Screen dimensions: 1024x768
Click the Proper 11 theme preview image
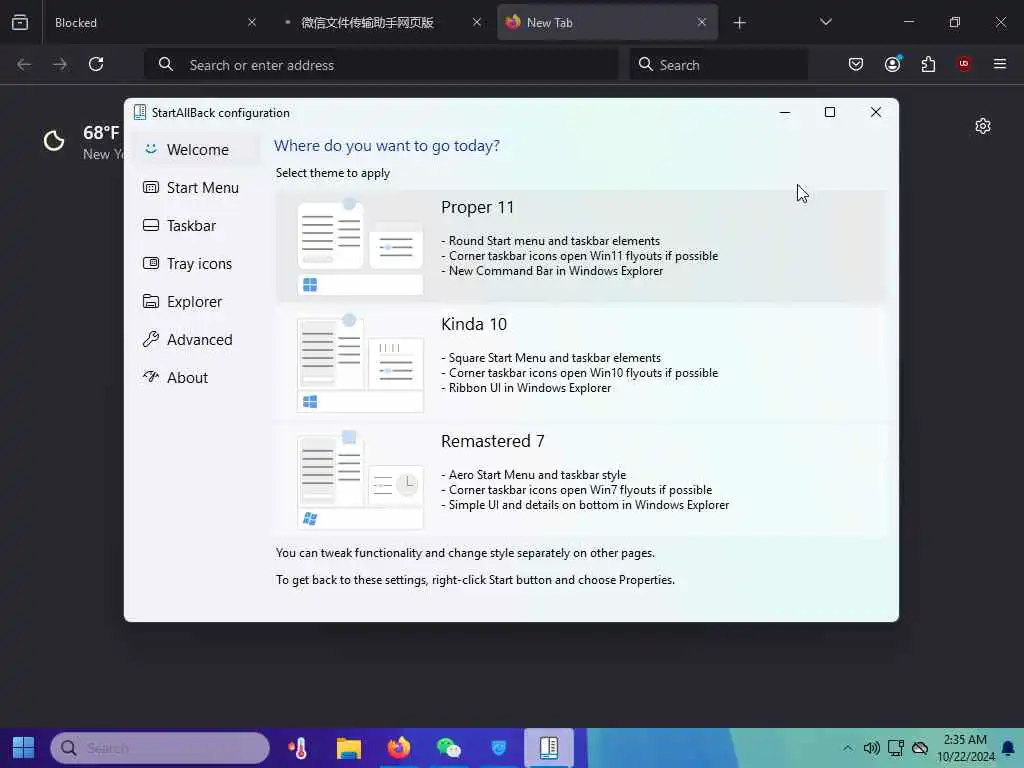click(x=360, y=246)
